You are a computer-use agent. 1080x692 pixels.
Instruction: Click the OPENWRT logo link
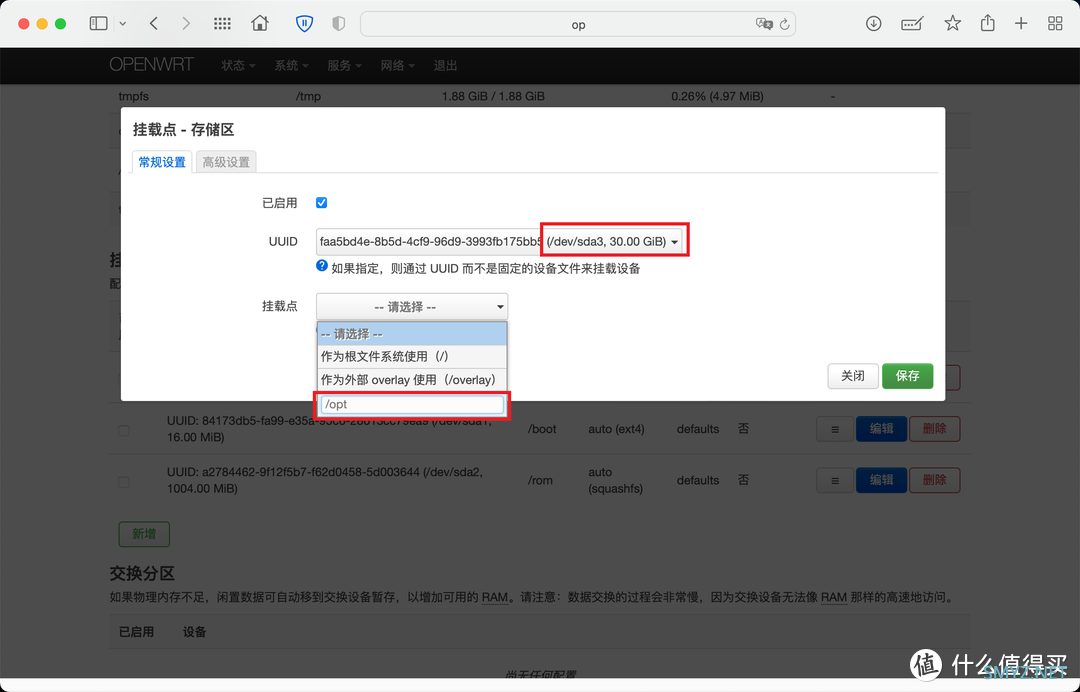(x=152, y=65)
